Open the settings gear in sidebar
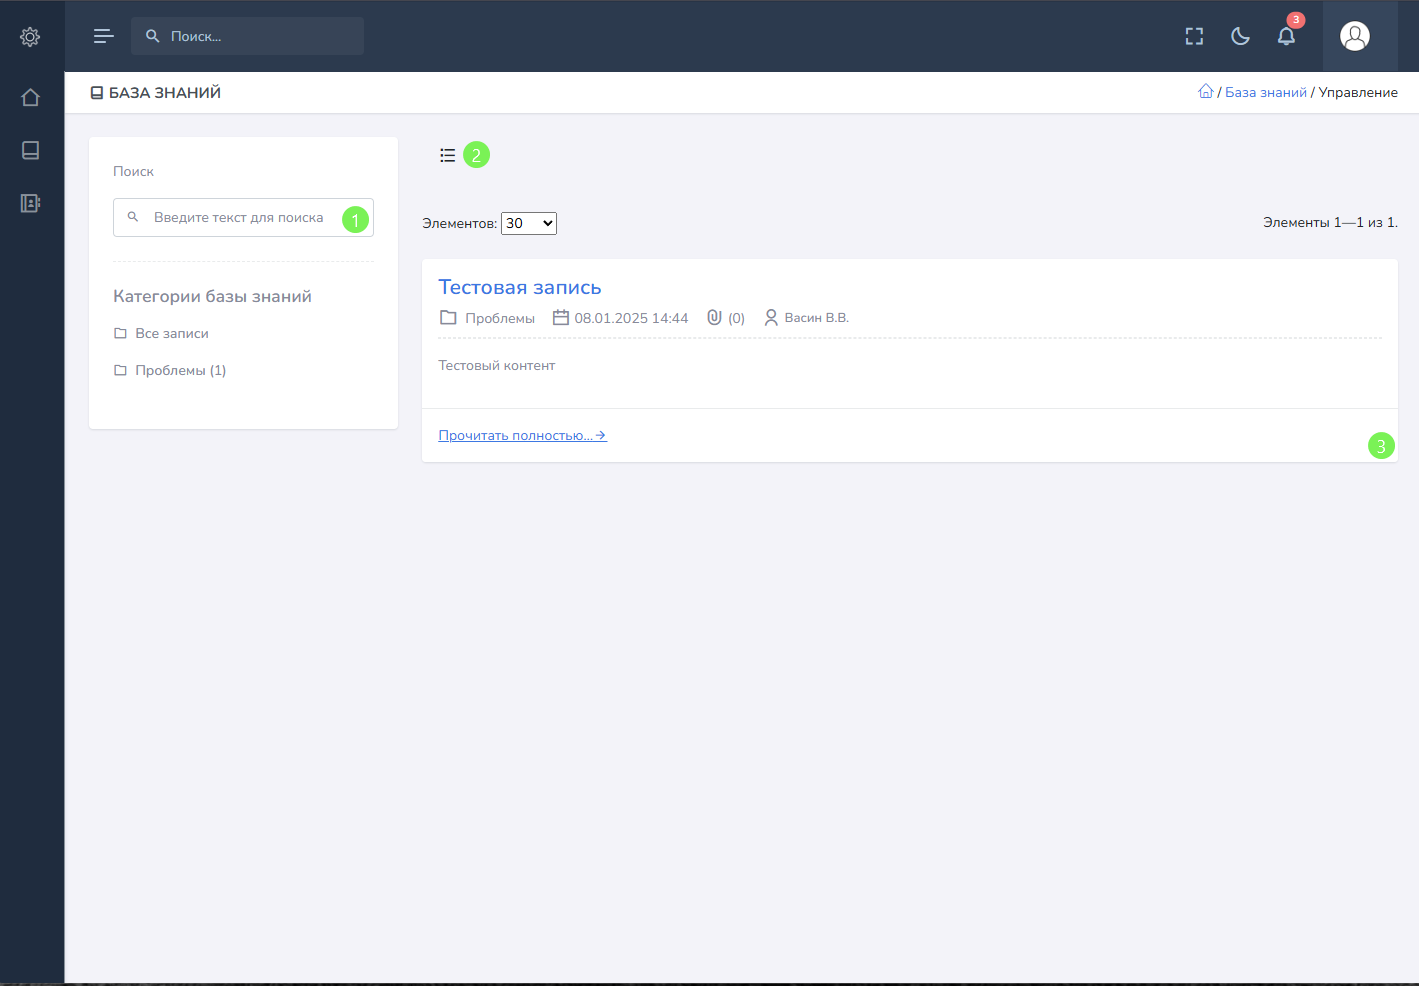Viewport: 1419px width, 986px height. 30,37
